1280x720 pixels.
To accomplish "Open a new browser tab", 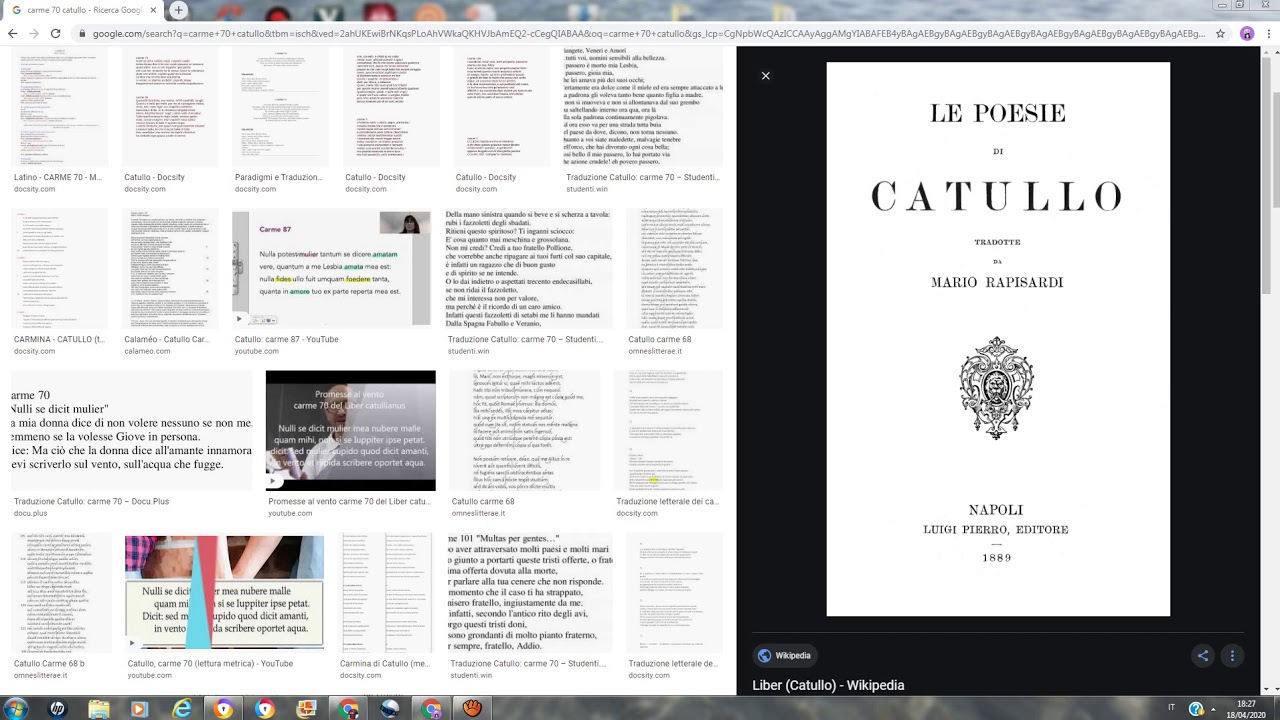I will click(x=178, y=10).
